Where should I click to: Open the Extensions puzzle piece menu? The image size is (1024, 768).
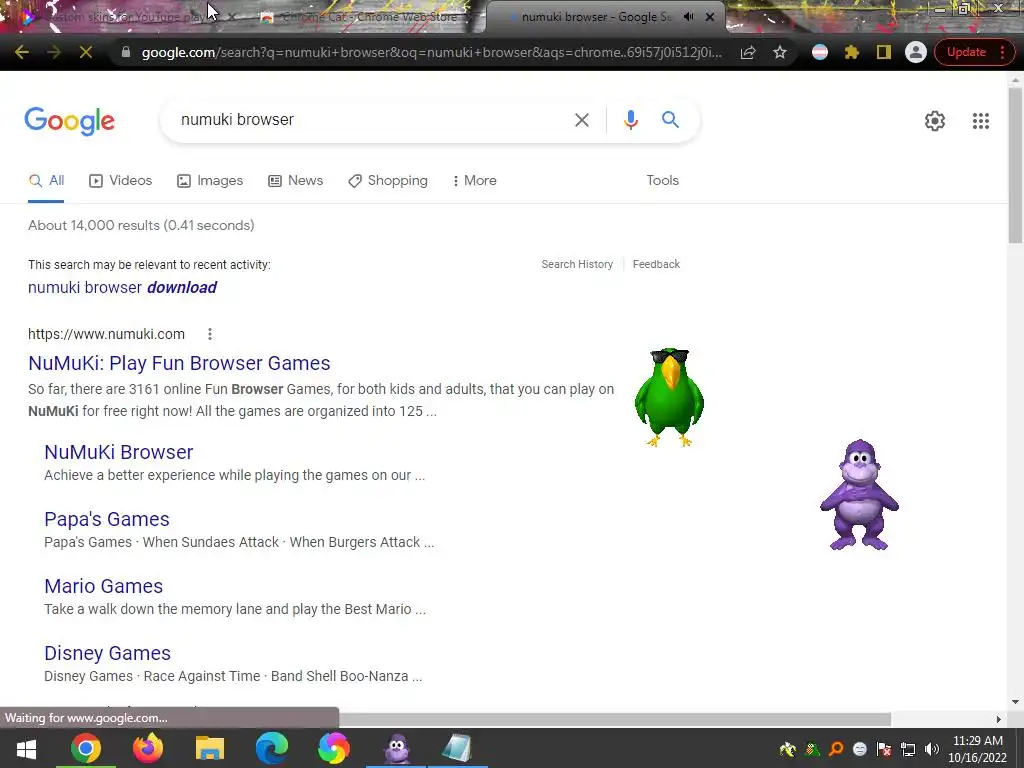852,52
